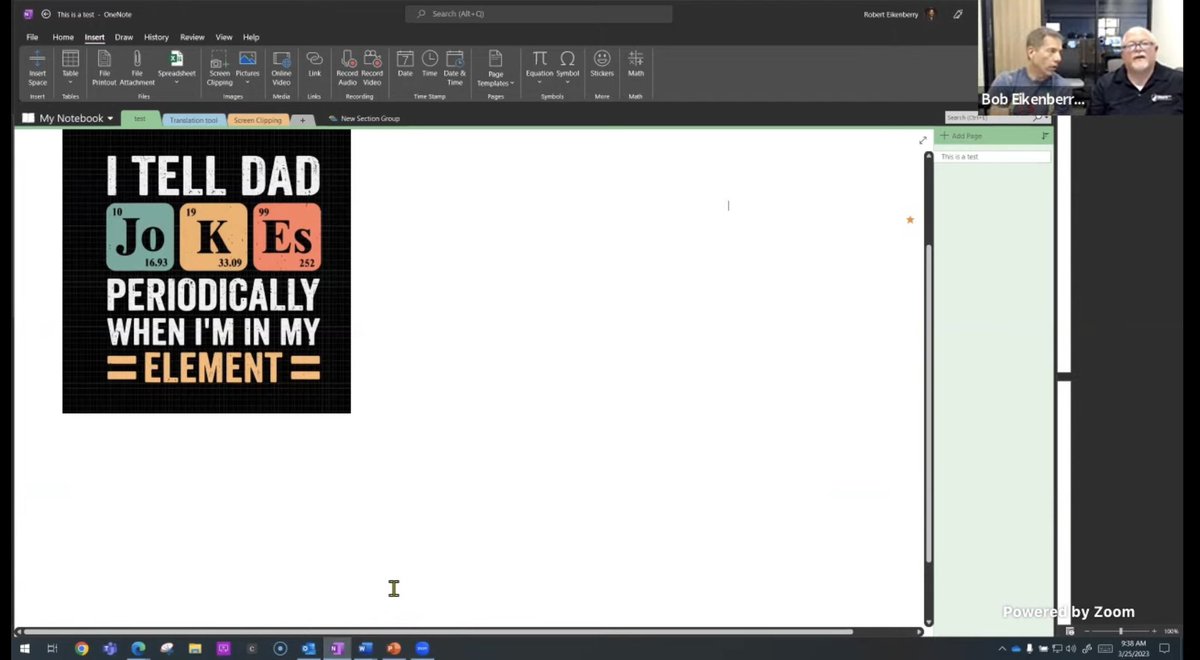Open the Spreadsheet insert dropdown

[176, 68]
